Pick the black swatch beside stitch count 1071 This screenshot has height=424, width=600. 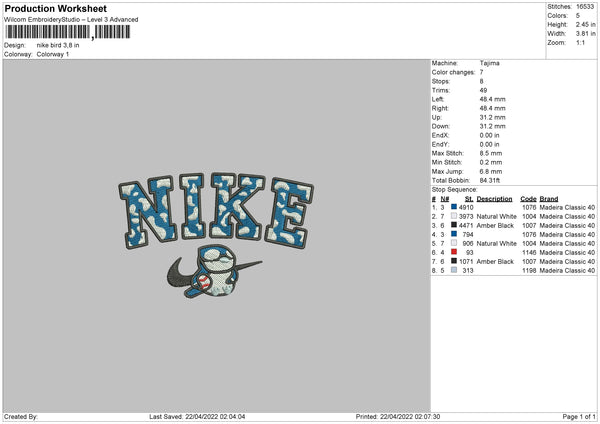tap(454, 261)
